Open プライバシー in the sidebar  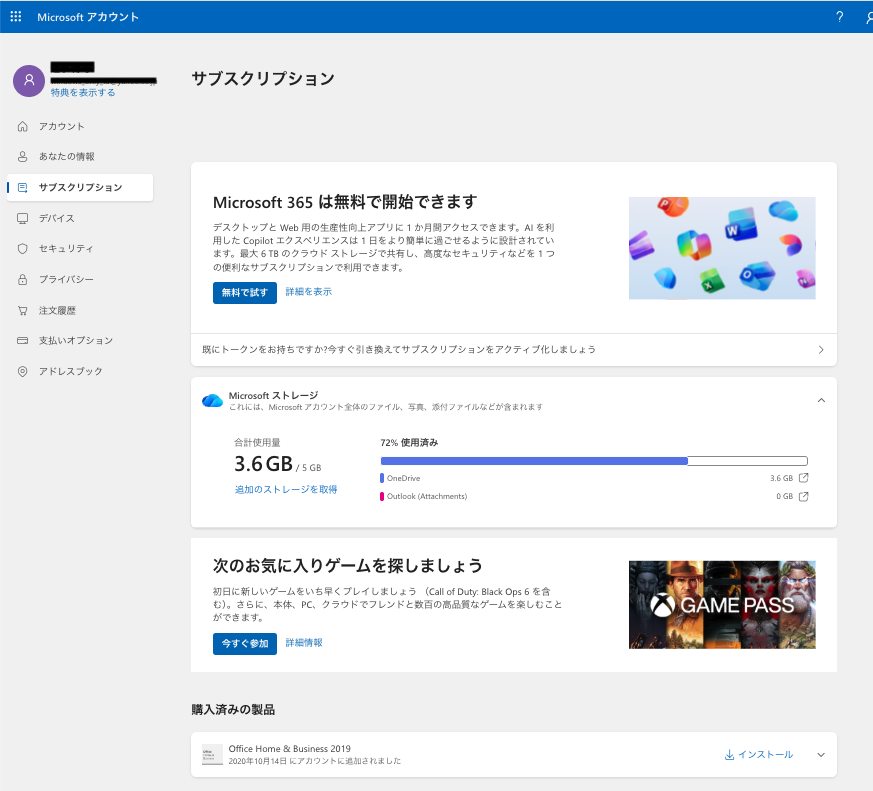click(x=66, y=279)
